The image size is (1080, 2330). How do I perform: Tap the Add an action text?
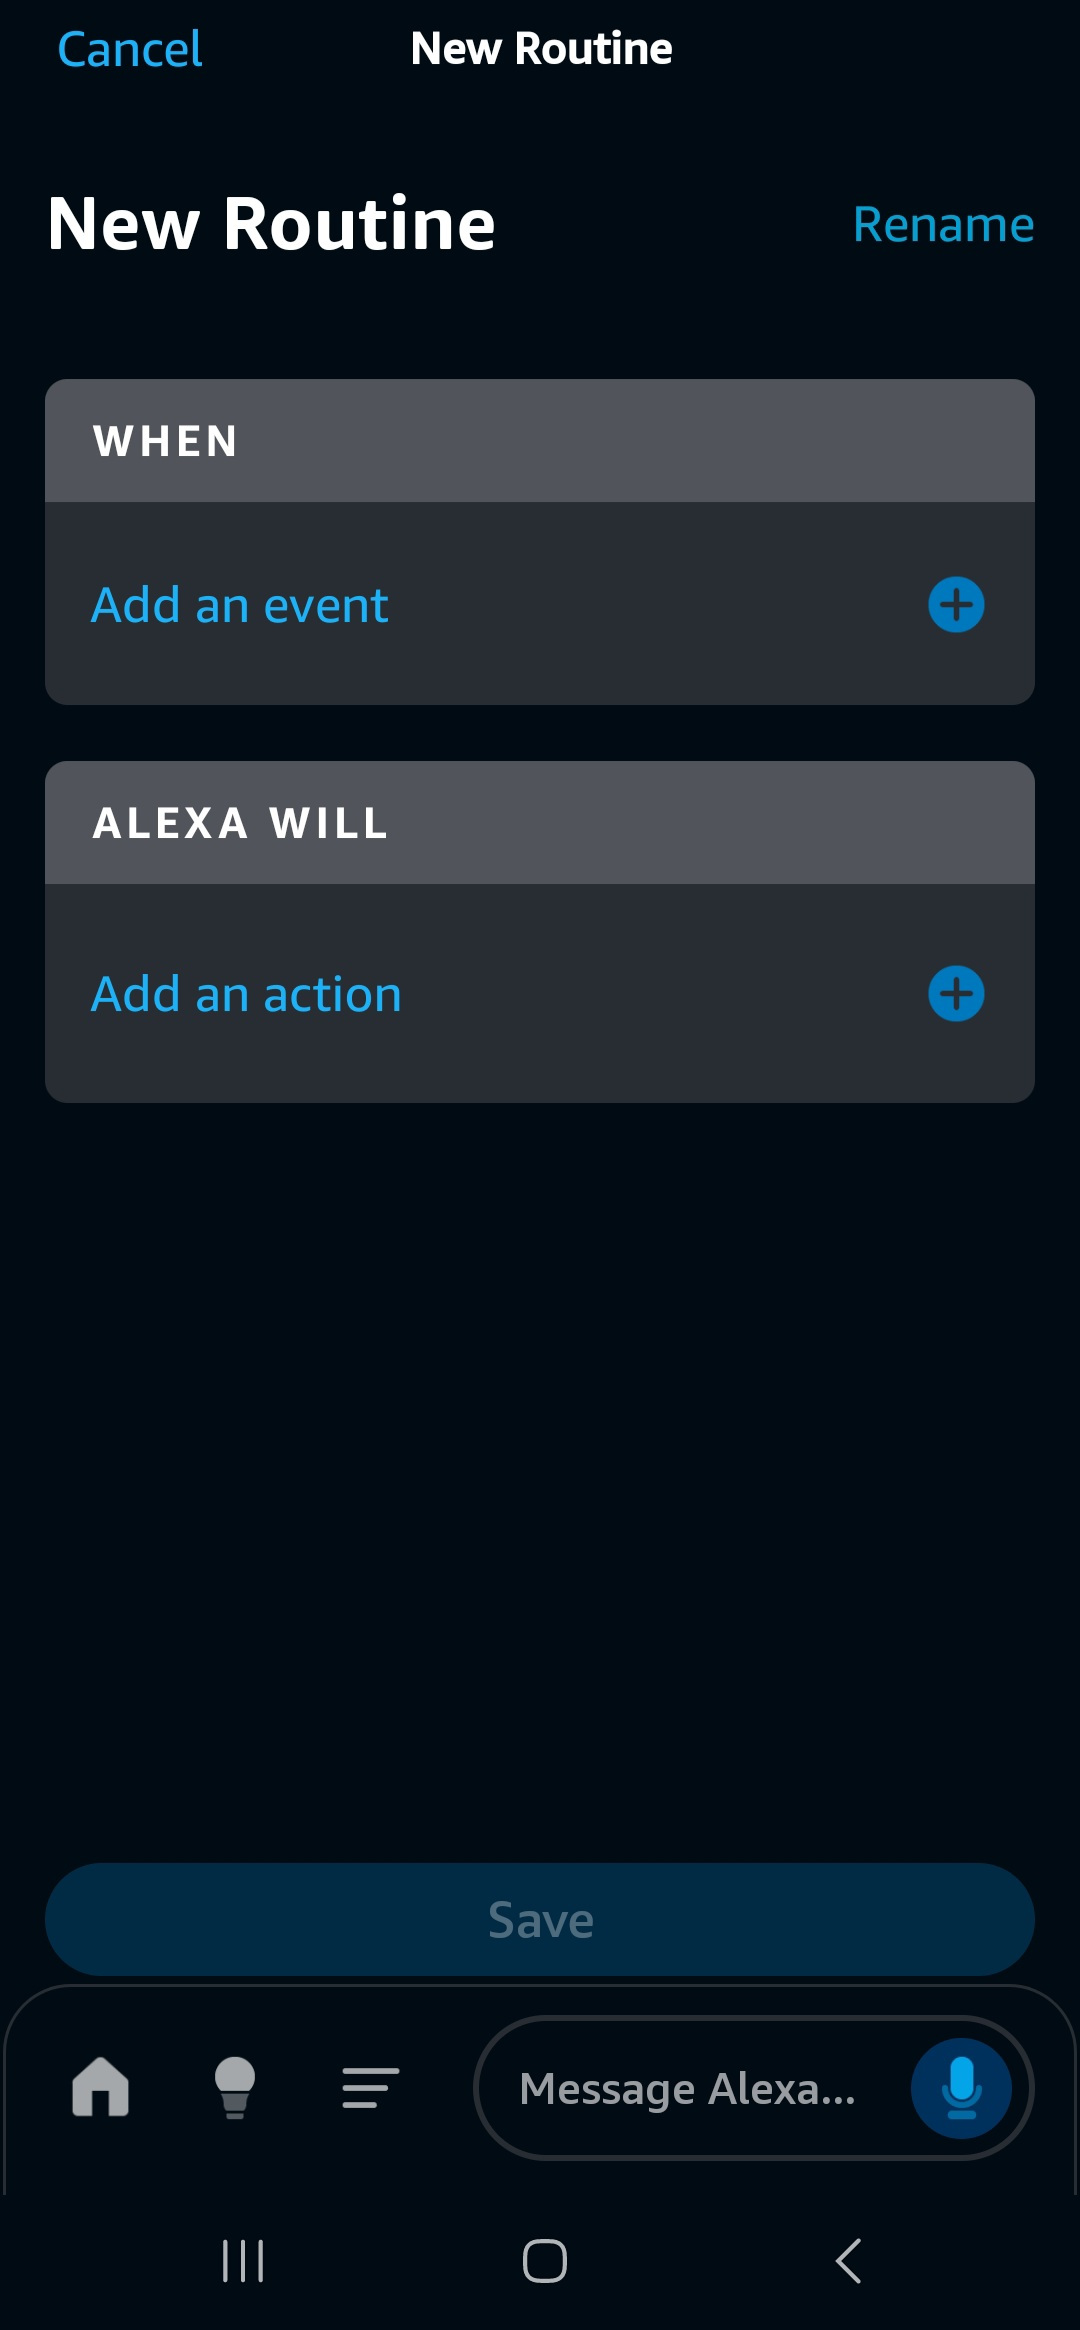click(x=247, y=994)
